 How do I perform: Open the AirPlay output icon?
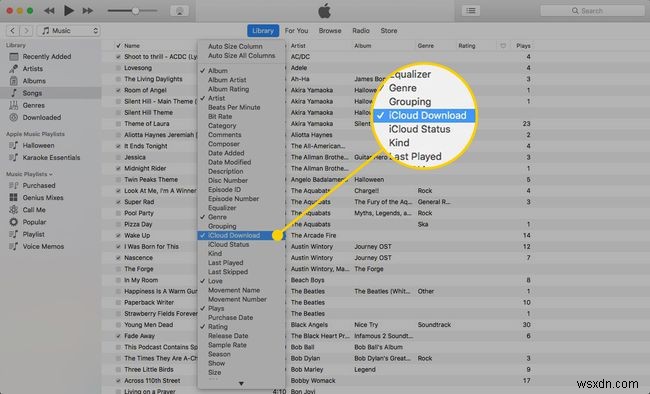179,11
